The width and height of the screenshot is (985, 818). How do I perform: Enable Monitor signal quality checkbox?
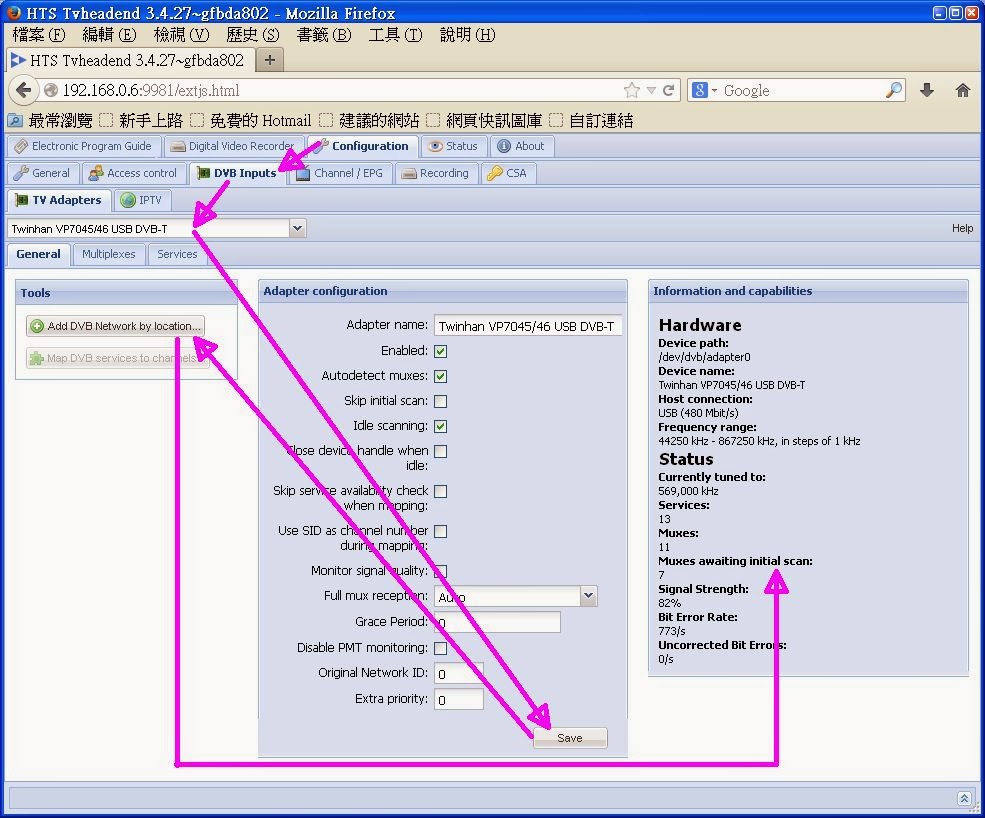click(x=440, y=572)
